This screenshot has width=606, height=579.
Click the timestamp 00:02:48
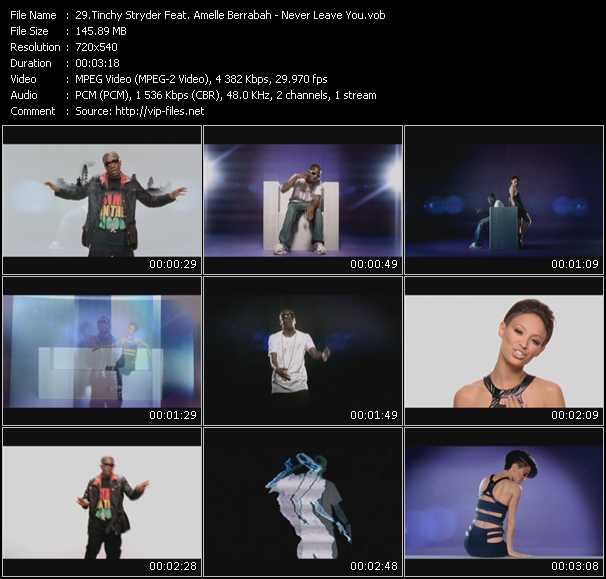click(x=374, y=566)
